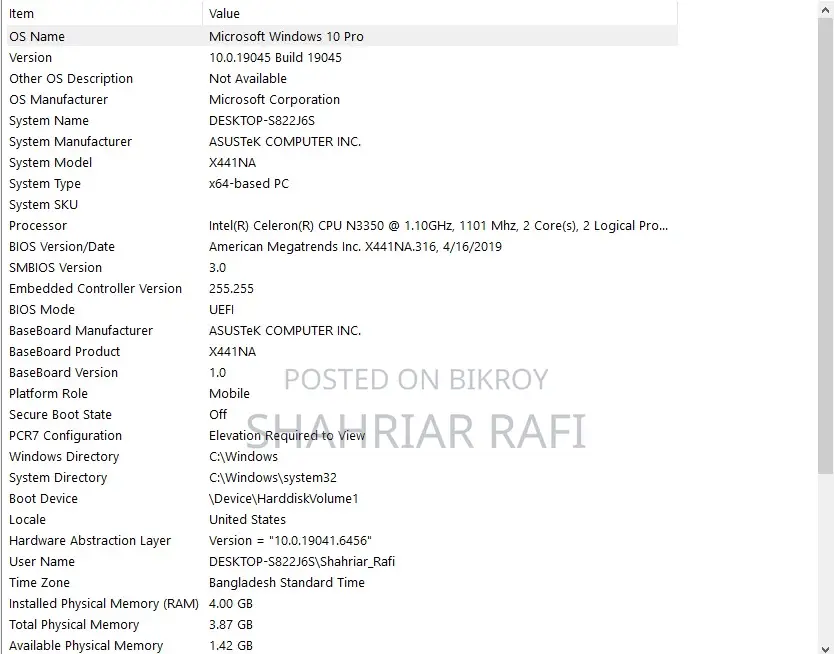Screen dimensions: 834x654
Task: Select the BIOS Mode row
Action: (341, 309)
